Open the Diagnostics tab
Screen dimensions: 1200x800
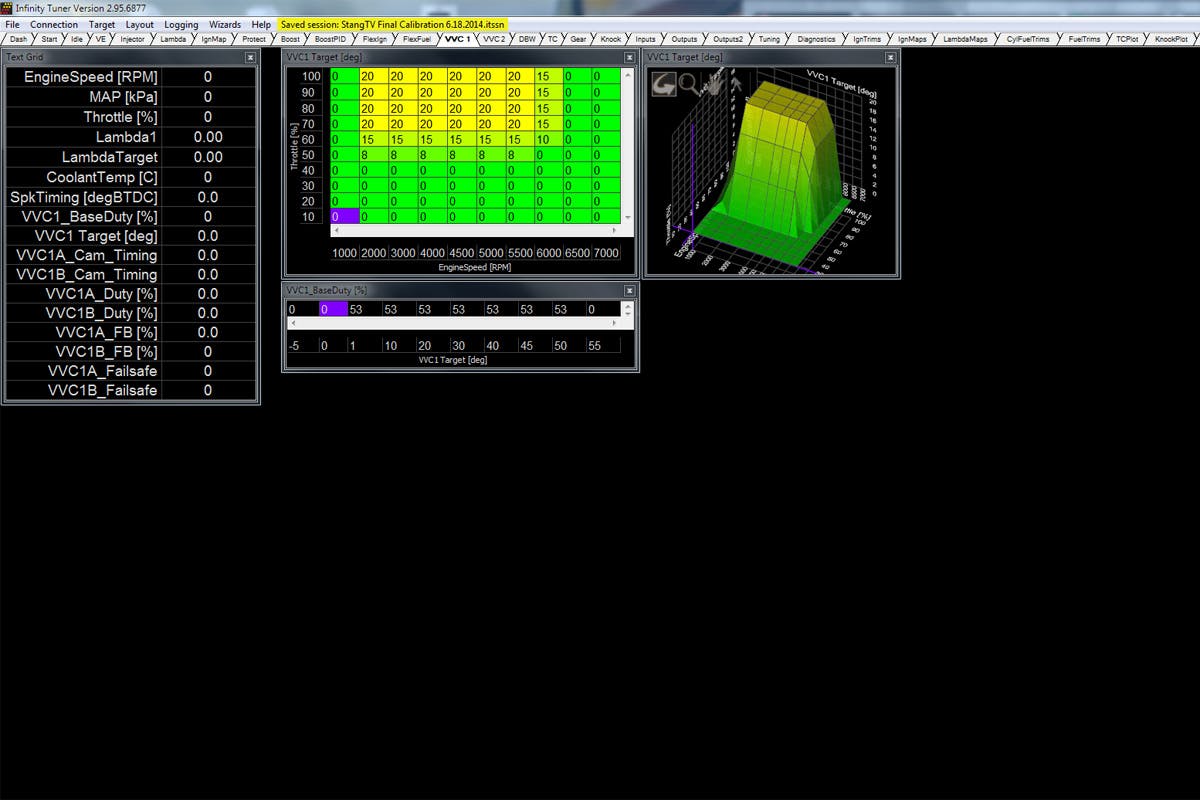(816, 39)
